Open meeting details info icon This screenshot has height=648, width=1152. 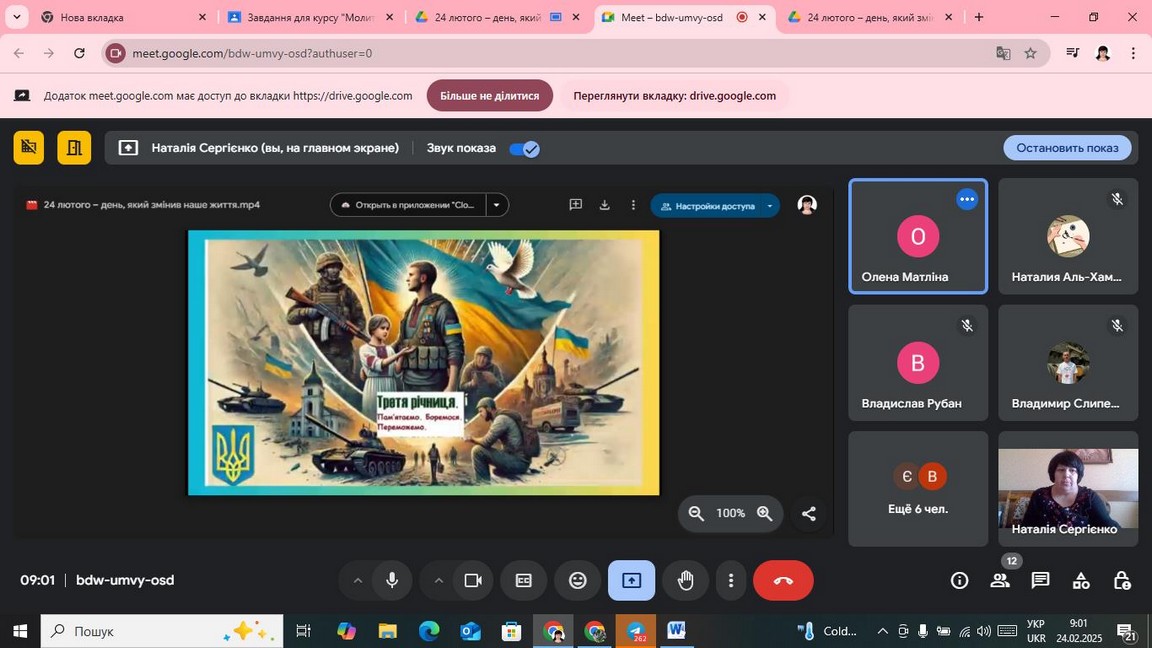(960, 580)
